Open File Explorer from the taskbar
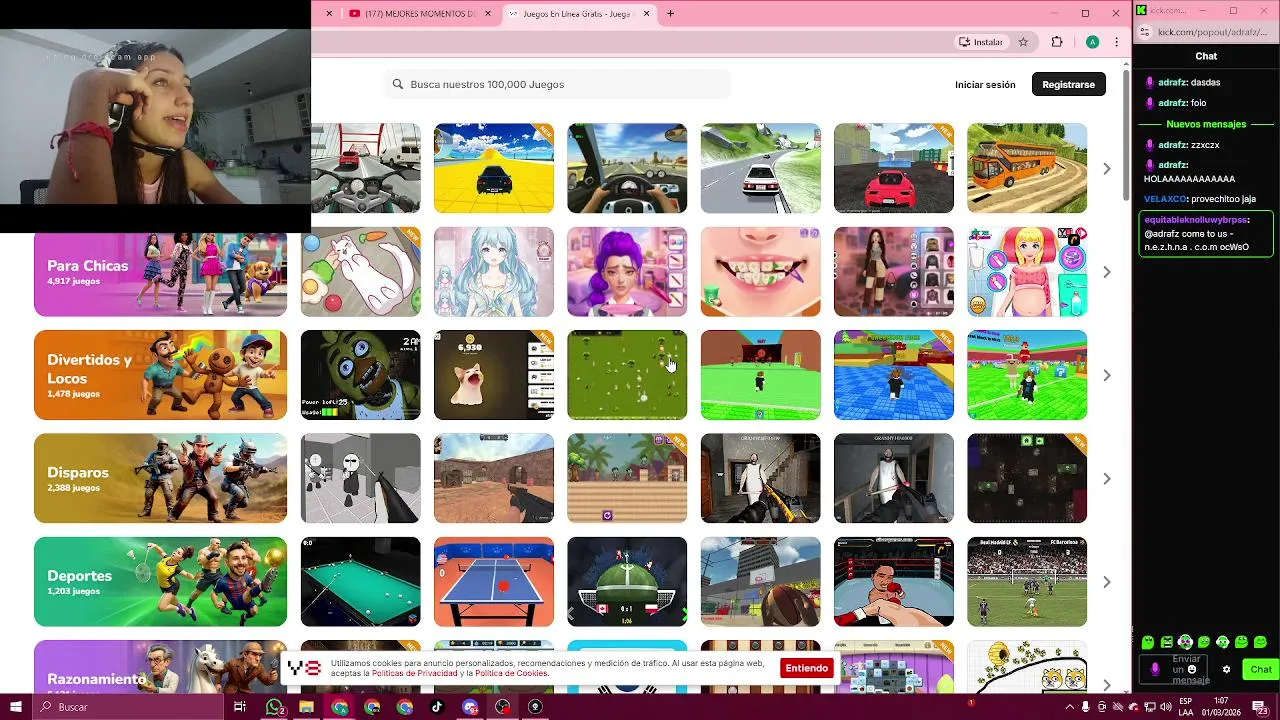 coord(306,707)
